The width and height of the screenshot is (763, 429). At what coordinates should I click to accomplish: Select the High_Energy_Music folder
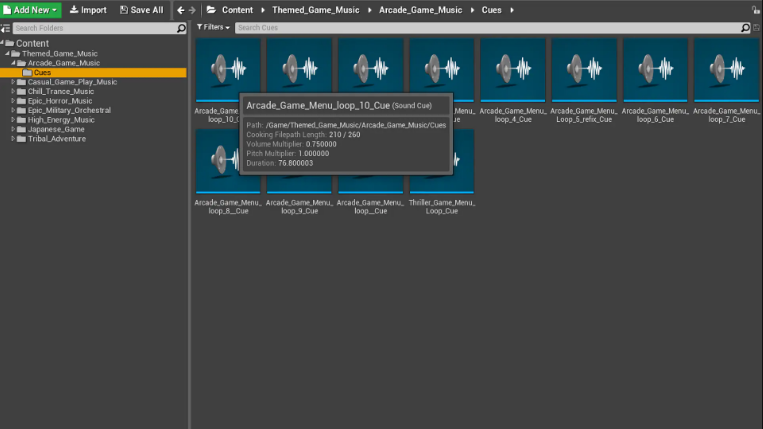[61, 120]
